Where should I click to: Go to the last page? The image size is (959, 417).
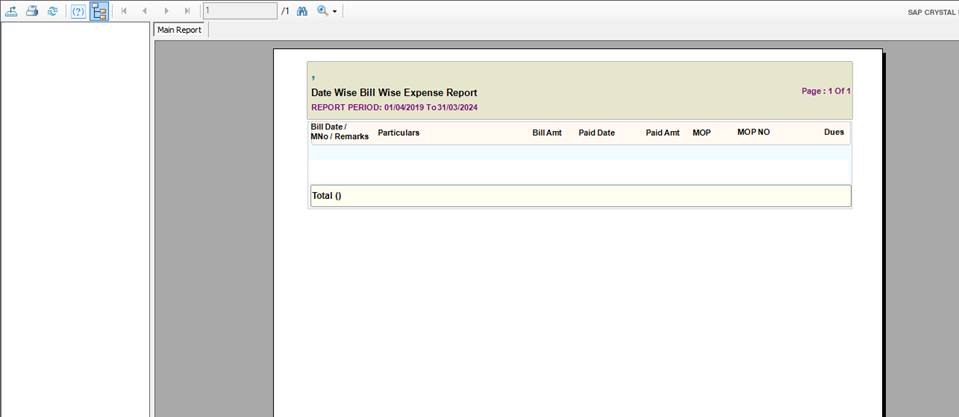[x=187, y=11]
